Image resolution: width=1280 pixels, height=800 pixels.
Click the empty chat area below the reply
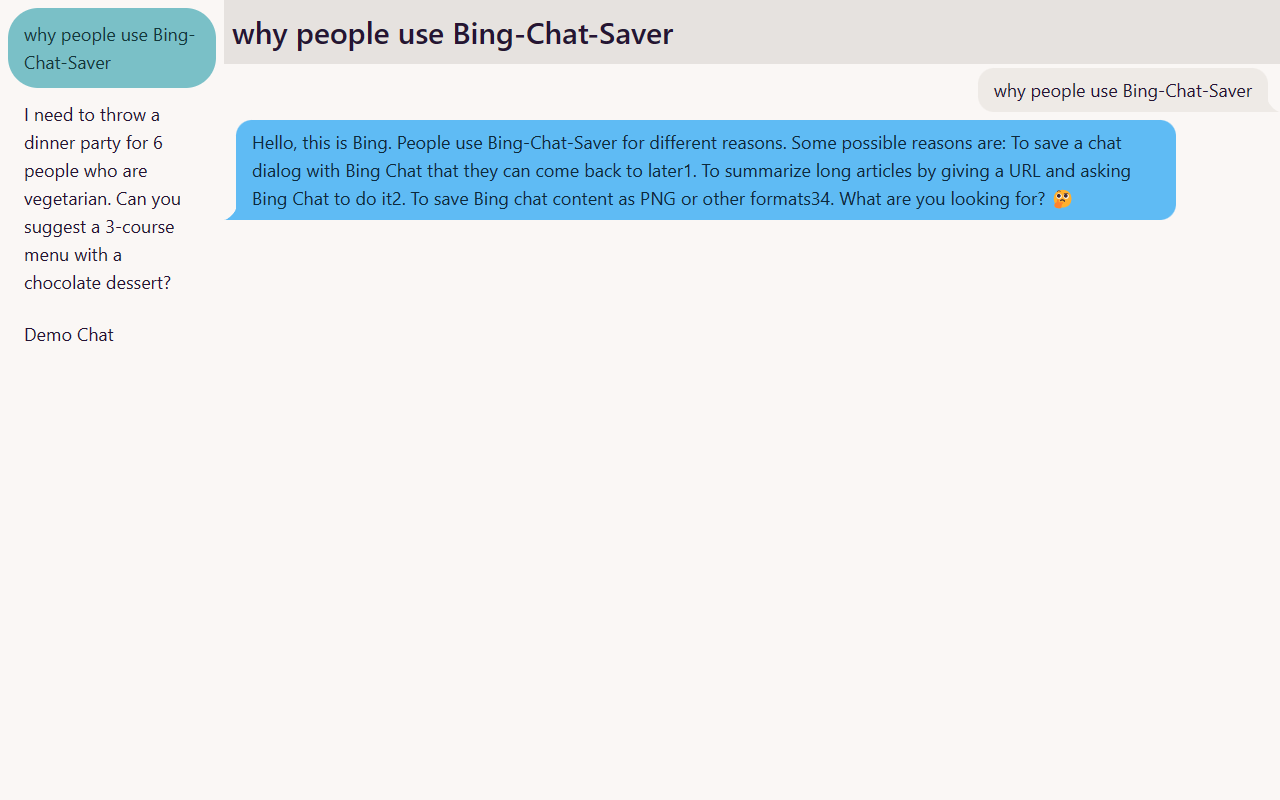point(750,500)
